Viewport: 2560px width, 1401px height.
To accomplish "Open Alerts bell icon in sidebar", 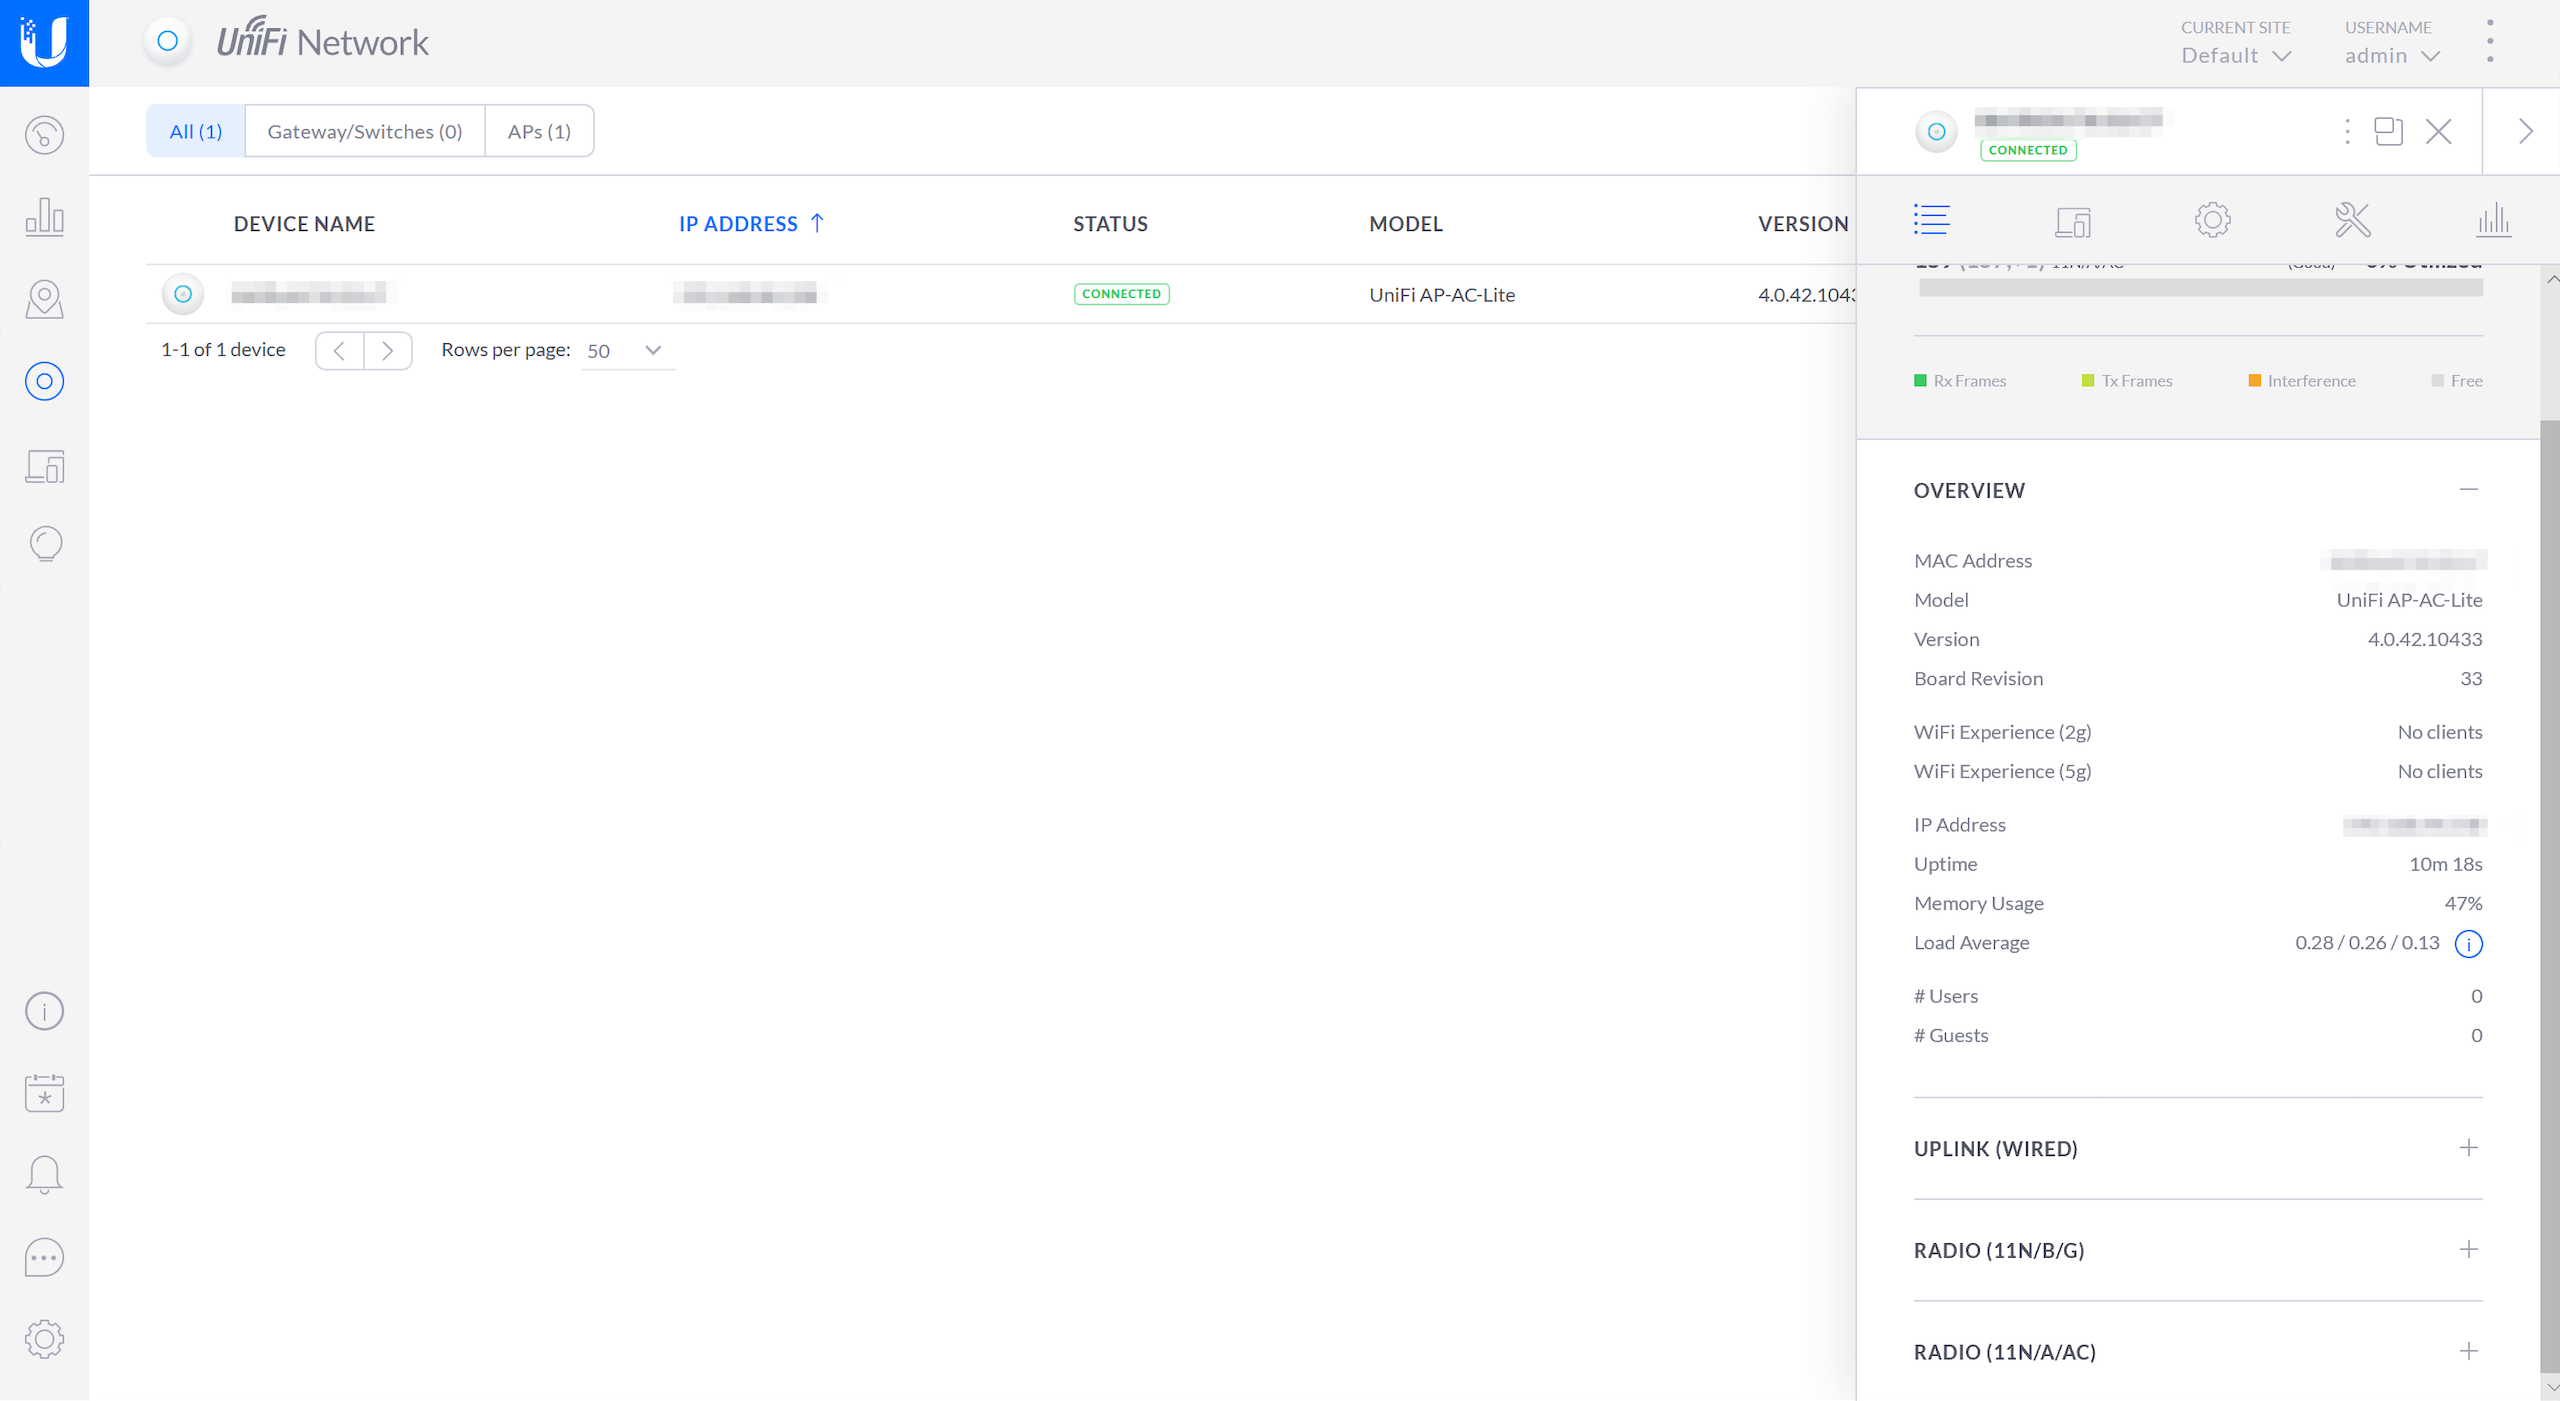I will [44, 1175].
